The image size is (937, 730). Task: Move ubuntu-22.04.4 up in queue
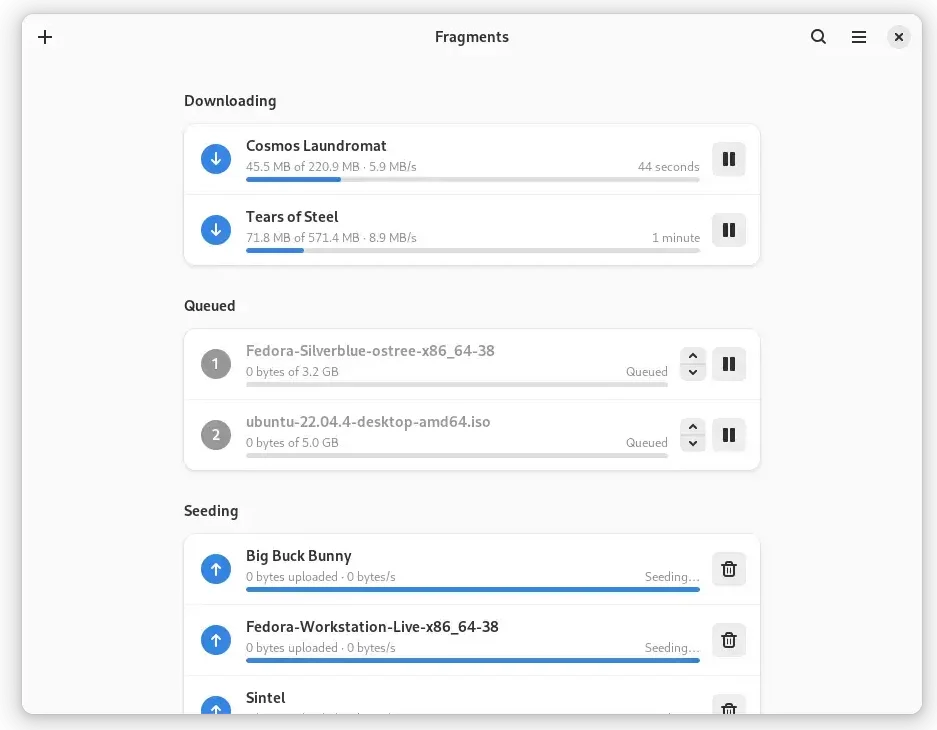[x=693, y=427]
